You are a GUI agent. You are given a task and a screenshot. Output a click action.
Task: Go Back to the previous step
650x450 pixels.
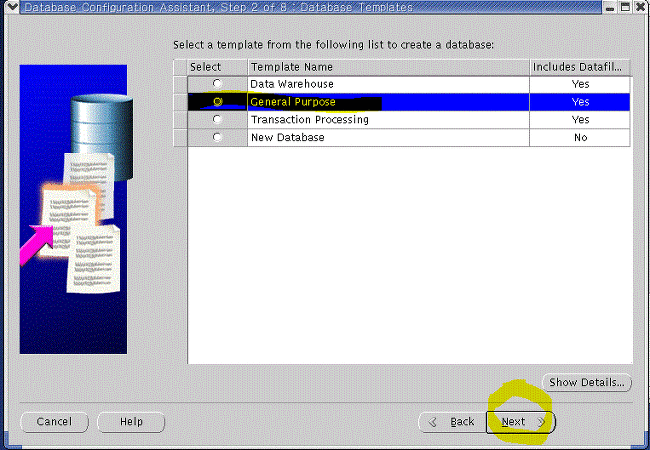452,422
